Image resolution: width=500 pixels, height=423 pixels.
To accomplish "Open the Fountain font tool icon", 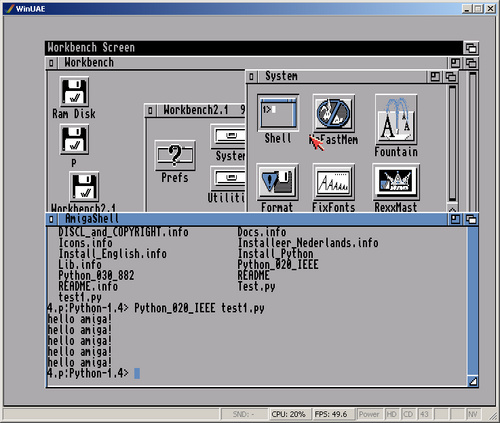I will [396, 119].
